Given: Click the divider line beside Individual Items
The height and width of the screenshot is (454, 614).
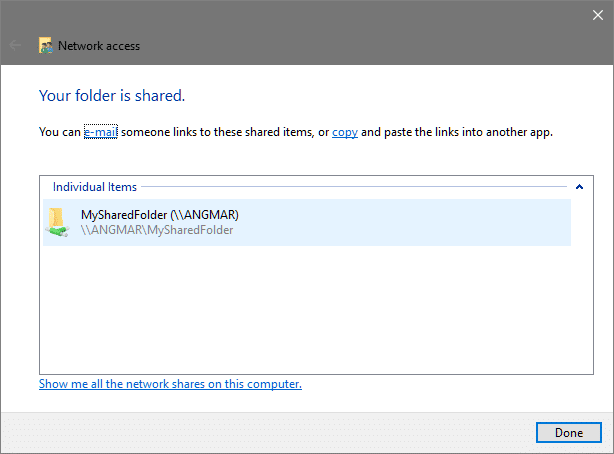Looking at the screenshot, I should (x=354, y=187).
